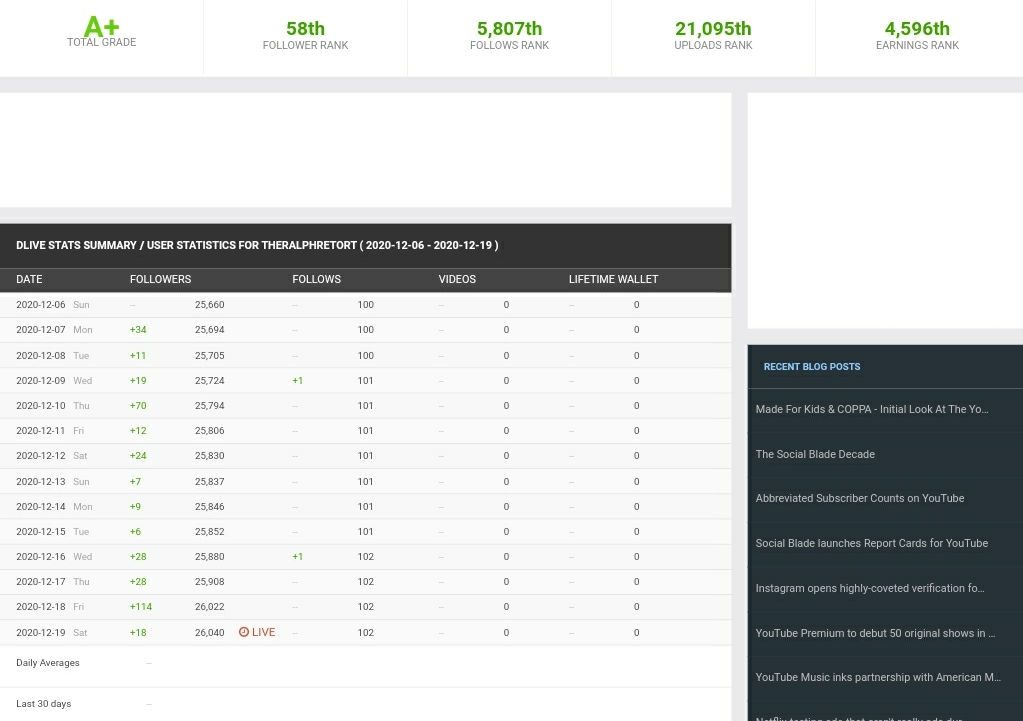The image size is (1023, 721).
Task: Click the +70 follower gain on 2020-12-10
Action: click(x=138, y=405)
